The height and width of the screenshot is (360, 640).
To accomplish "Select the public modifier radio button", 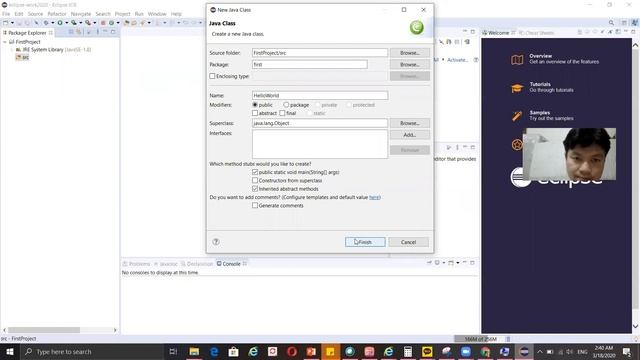I will [x=255, y=105].
